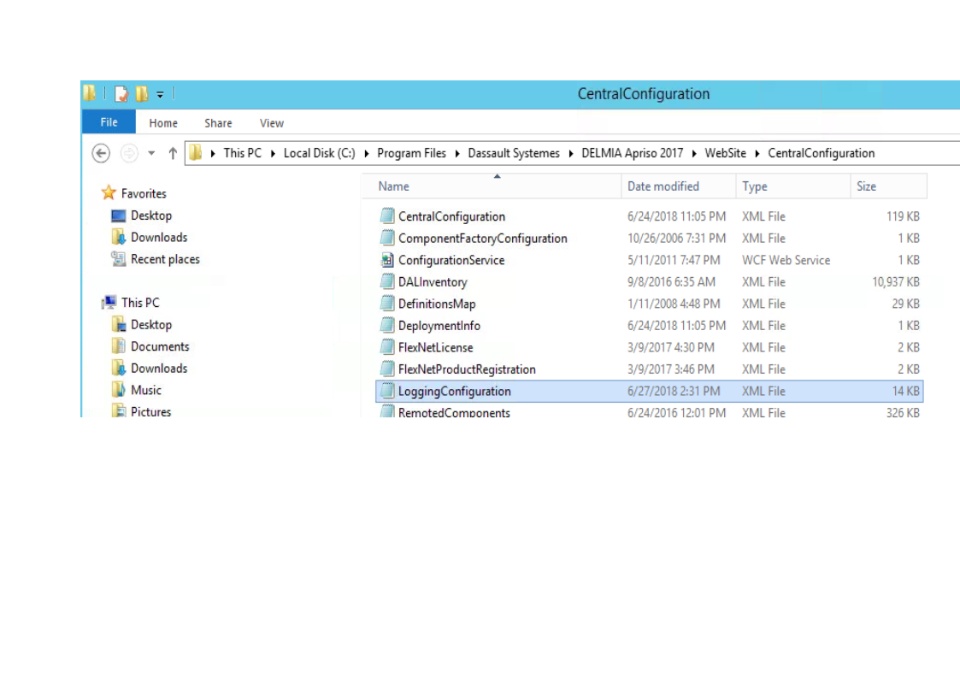The image size is (960, 679).
Task: Open the recent locations dropdown arrow
Action: (151, 153)
